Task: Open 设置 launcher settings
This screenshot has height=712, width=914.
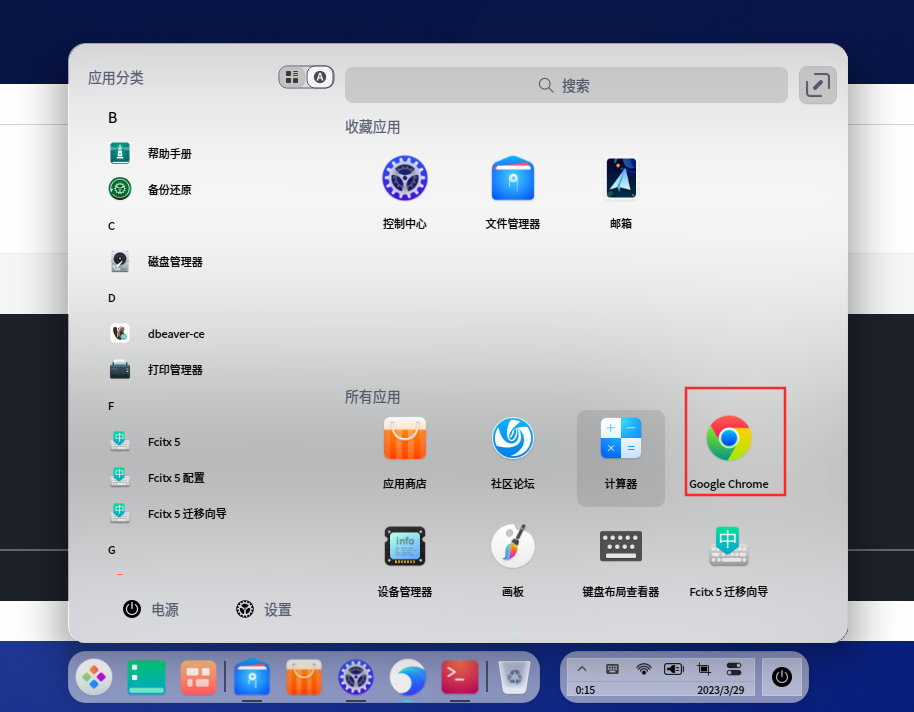Action: coord(263,609)
